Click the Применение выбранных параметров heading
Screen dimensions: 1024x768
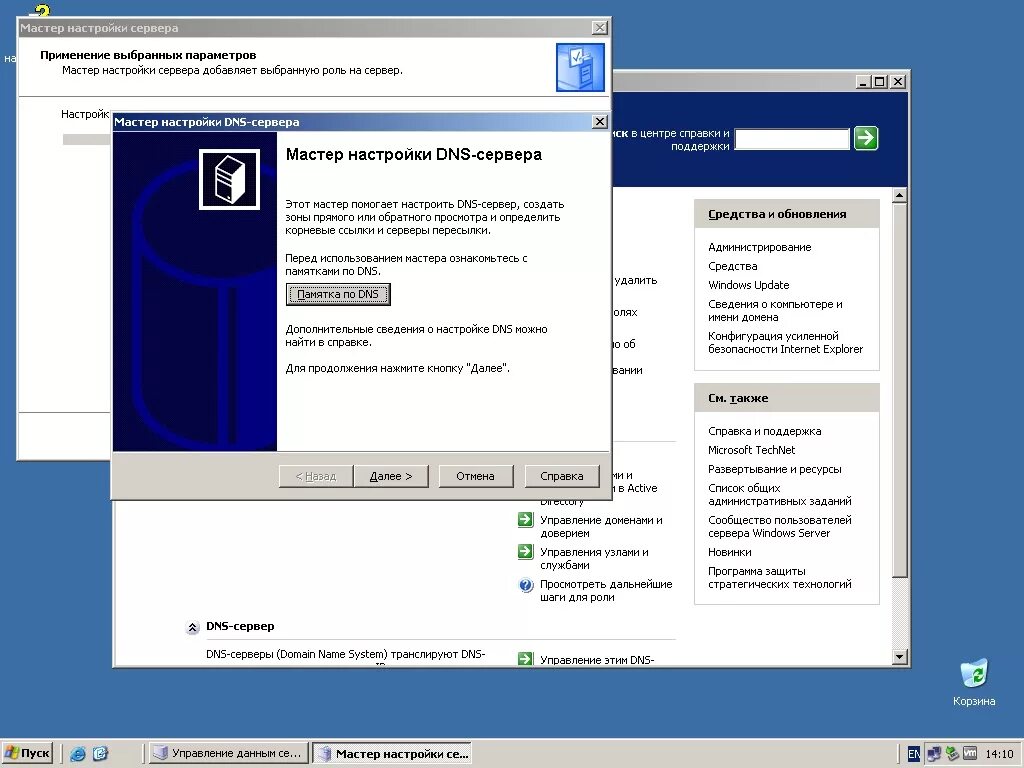148,55
